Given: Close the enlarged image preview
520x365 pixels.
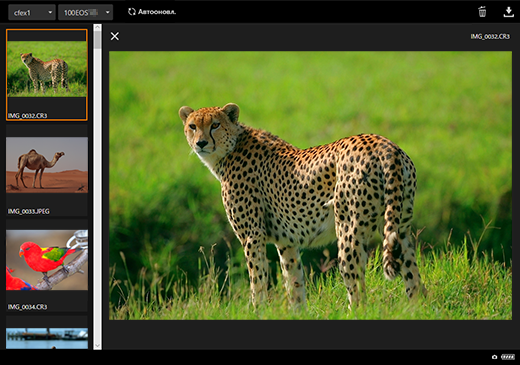Looking at the screenshot, I should pyautogui.click(x=115, y=36).
